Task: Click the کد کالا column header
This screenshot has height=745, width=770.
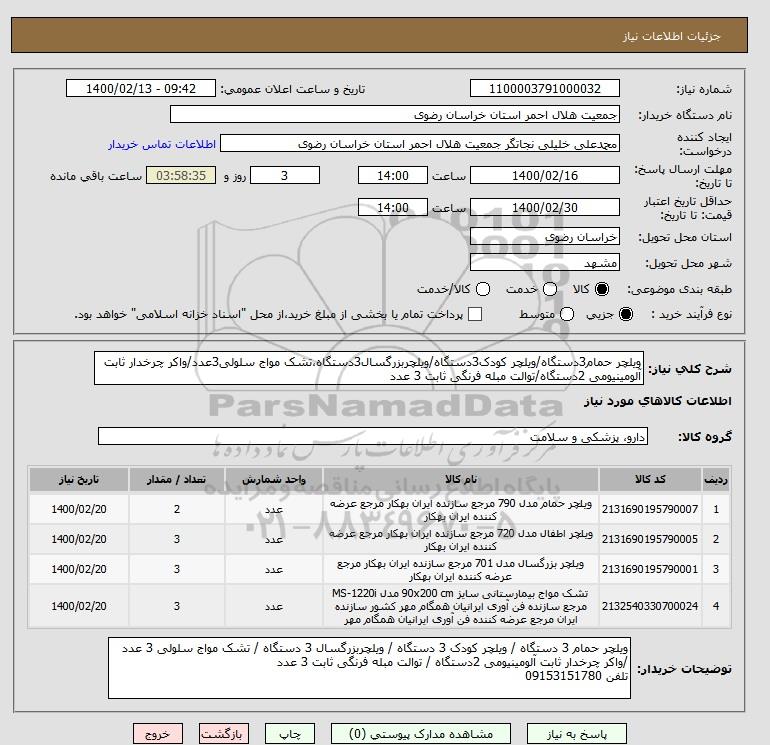Action: (x=650, y=479)
